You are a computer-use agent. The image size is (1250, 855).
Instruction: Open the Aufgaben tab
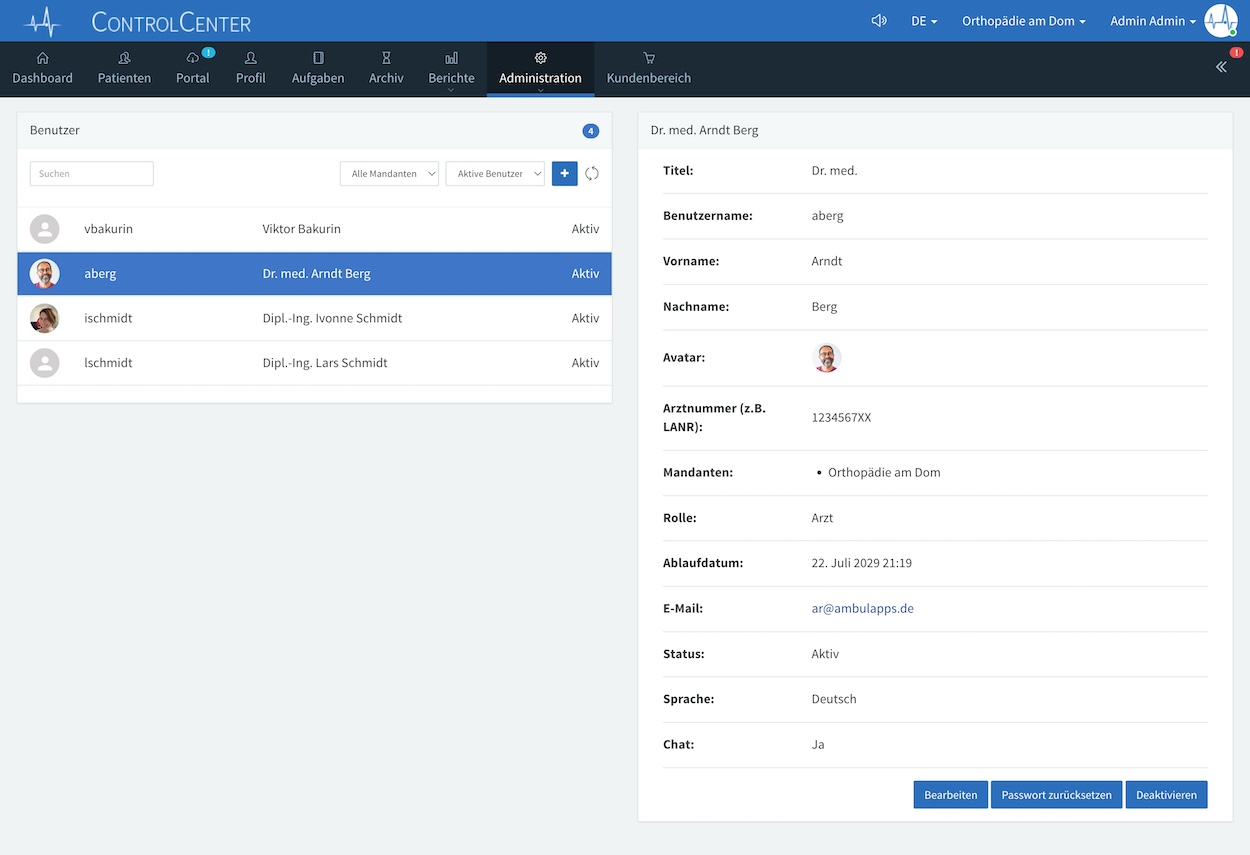coord(318,69)
